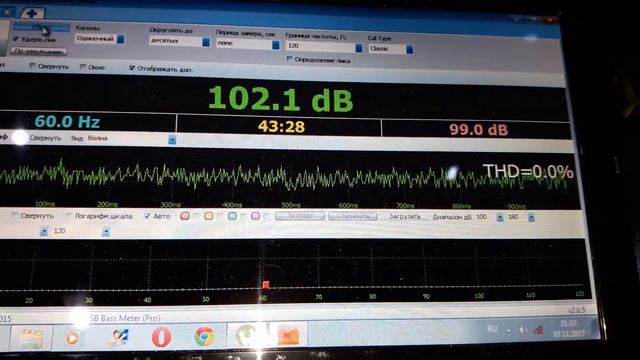Open the Cal Type dropdown showing Classic
Image resolution: width=640 pixels, height=360 pixels.
[391, 49]
